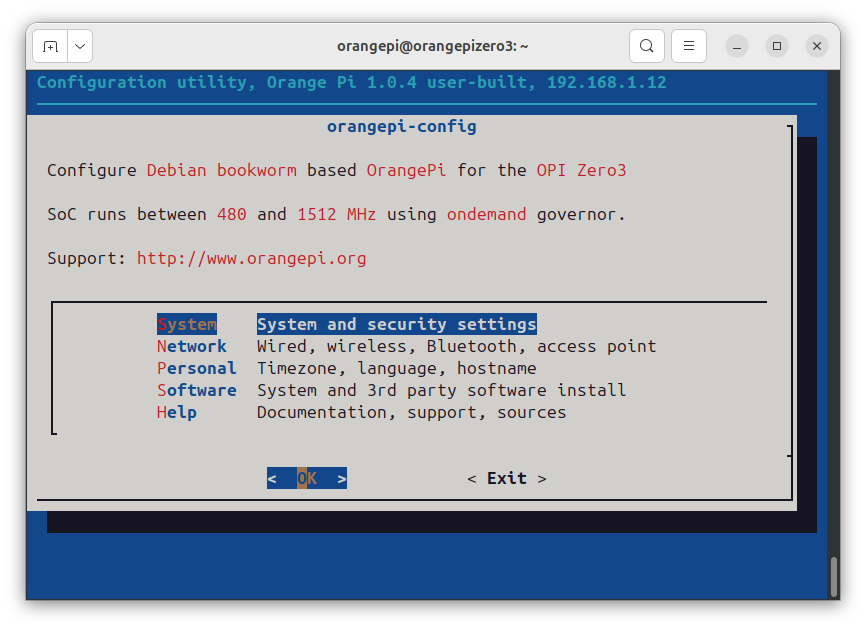Image resolution: width=866 pixels, height=629 pixels.
Task: Maximize the terminal window
Action: [777, 46]
